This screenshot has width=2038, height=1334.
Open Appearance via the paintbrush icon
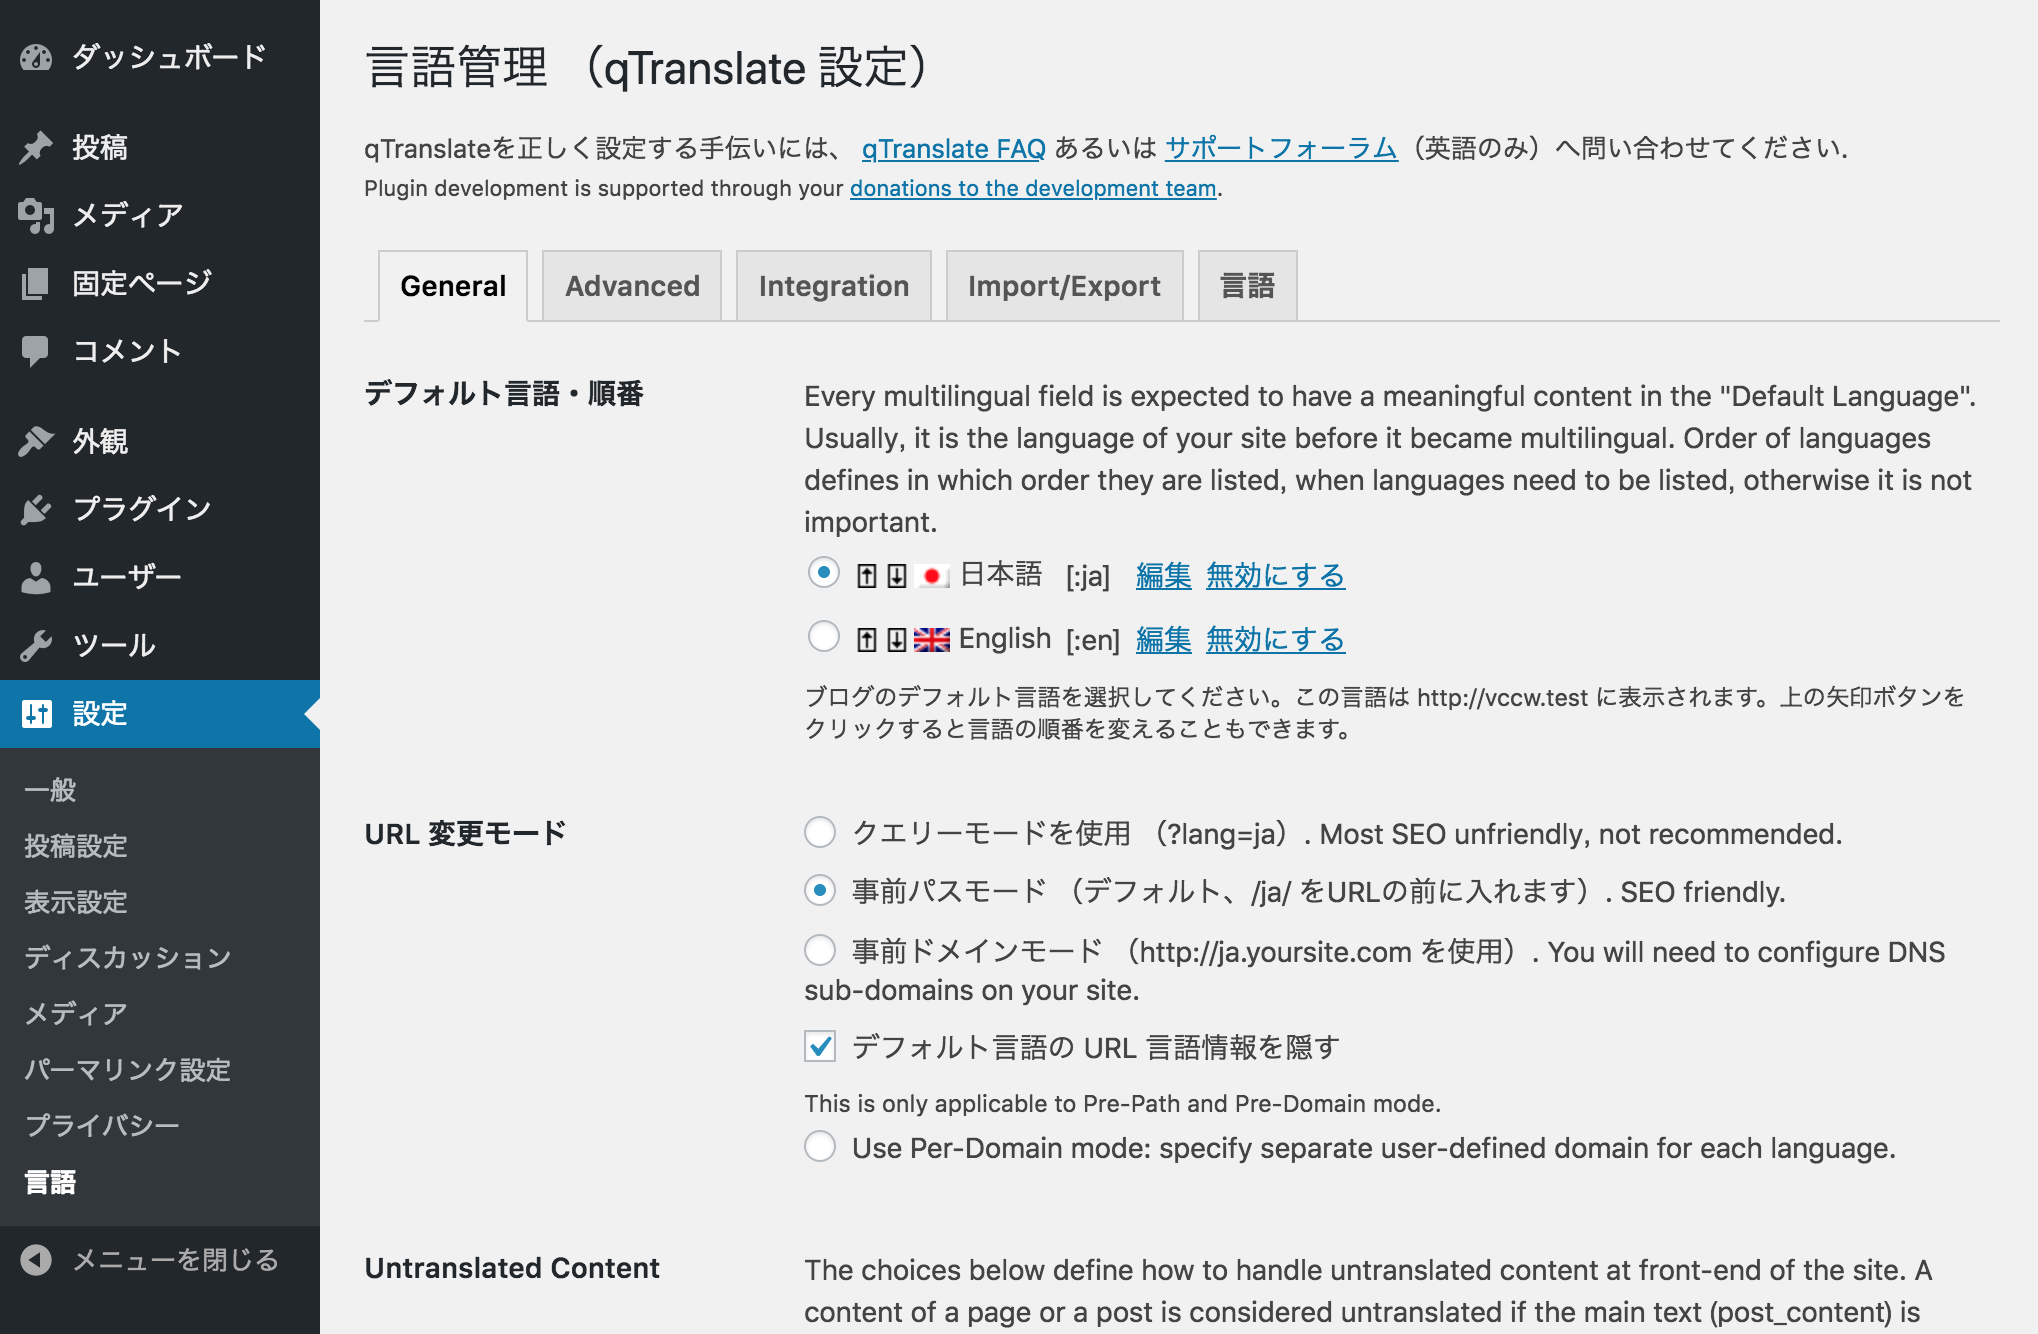point(36,441)
